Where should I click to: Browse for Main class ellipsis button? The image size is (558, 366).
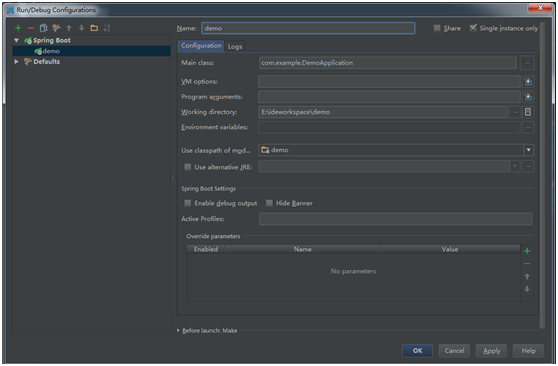(x=527, y=63)
